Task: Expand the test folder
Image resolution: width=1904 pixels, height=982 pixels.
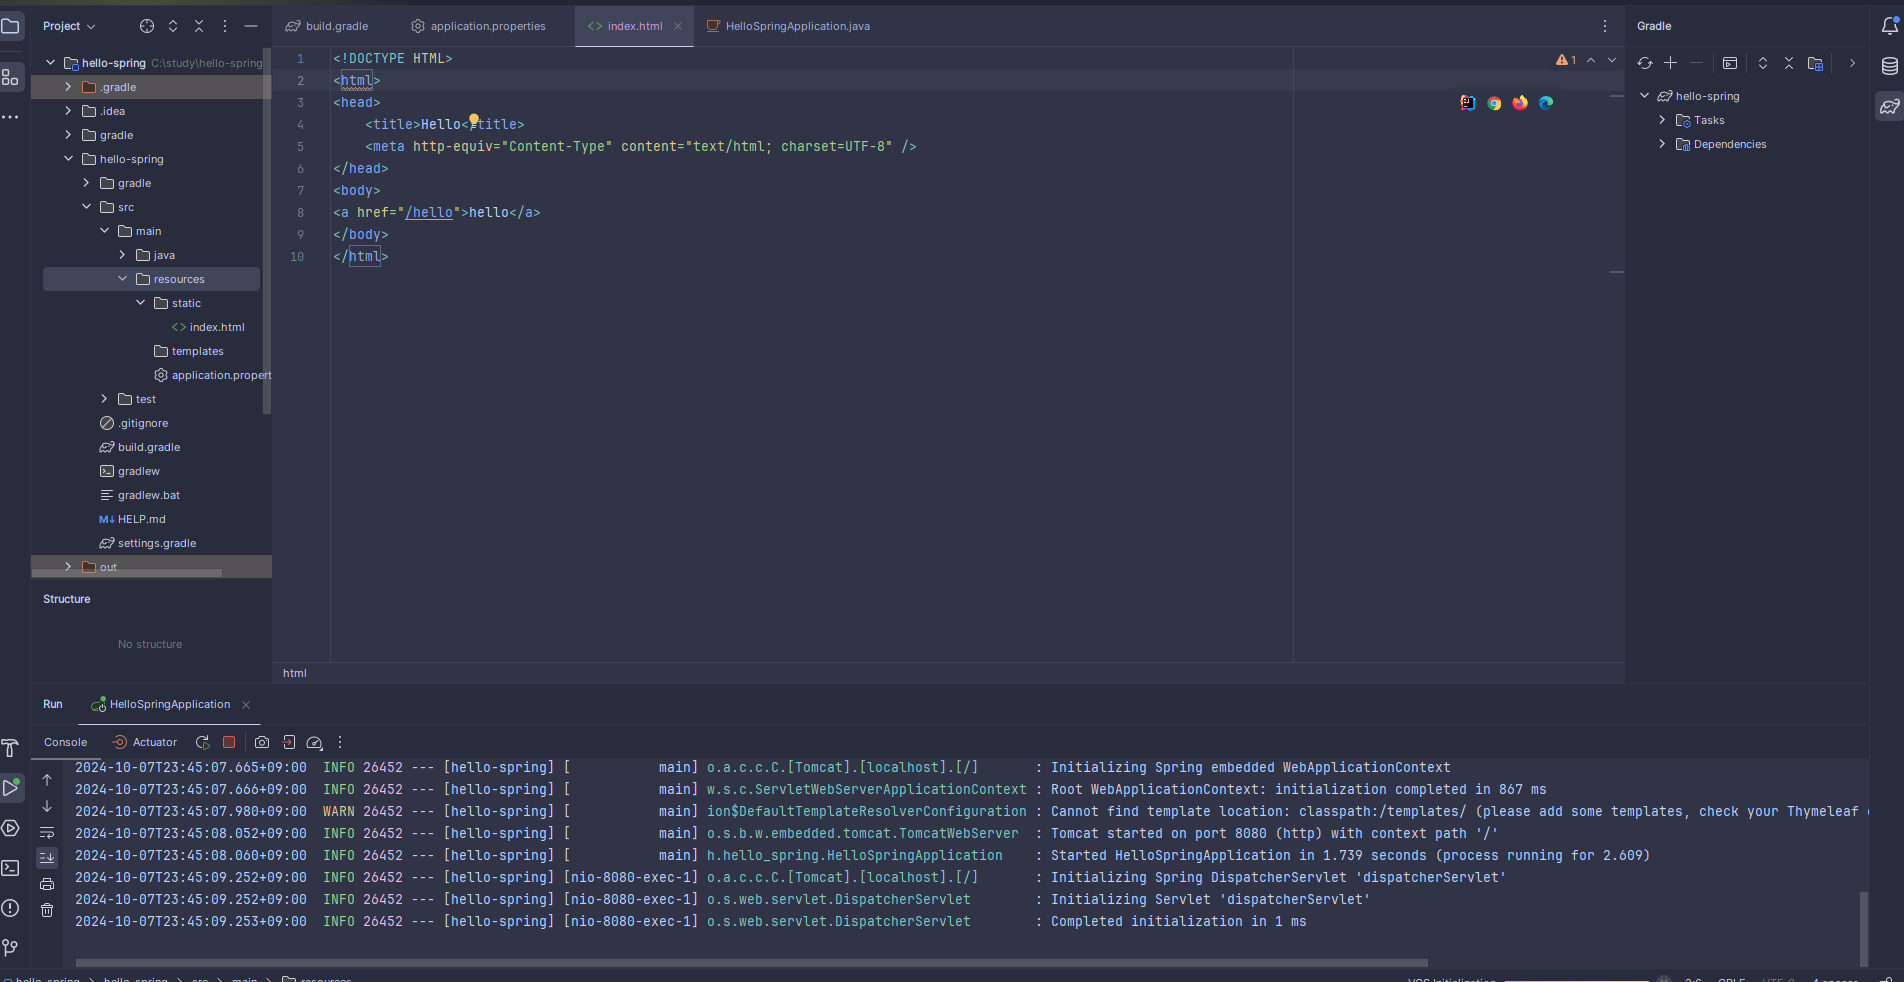Action: point(105,399)
